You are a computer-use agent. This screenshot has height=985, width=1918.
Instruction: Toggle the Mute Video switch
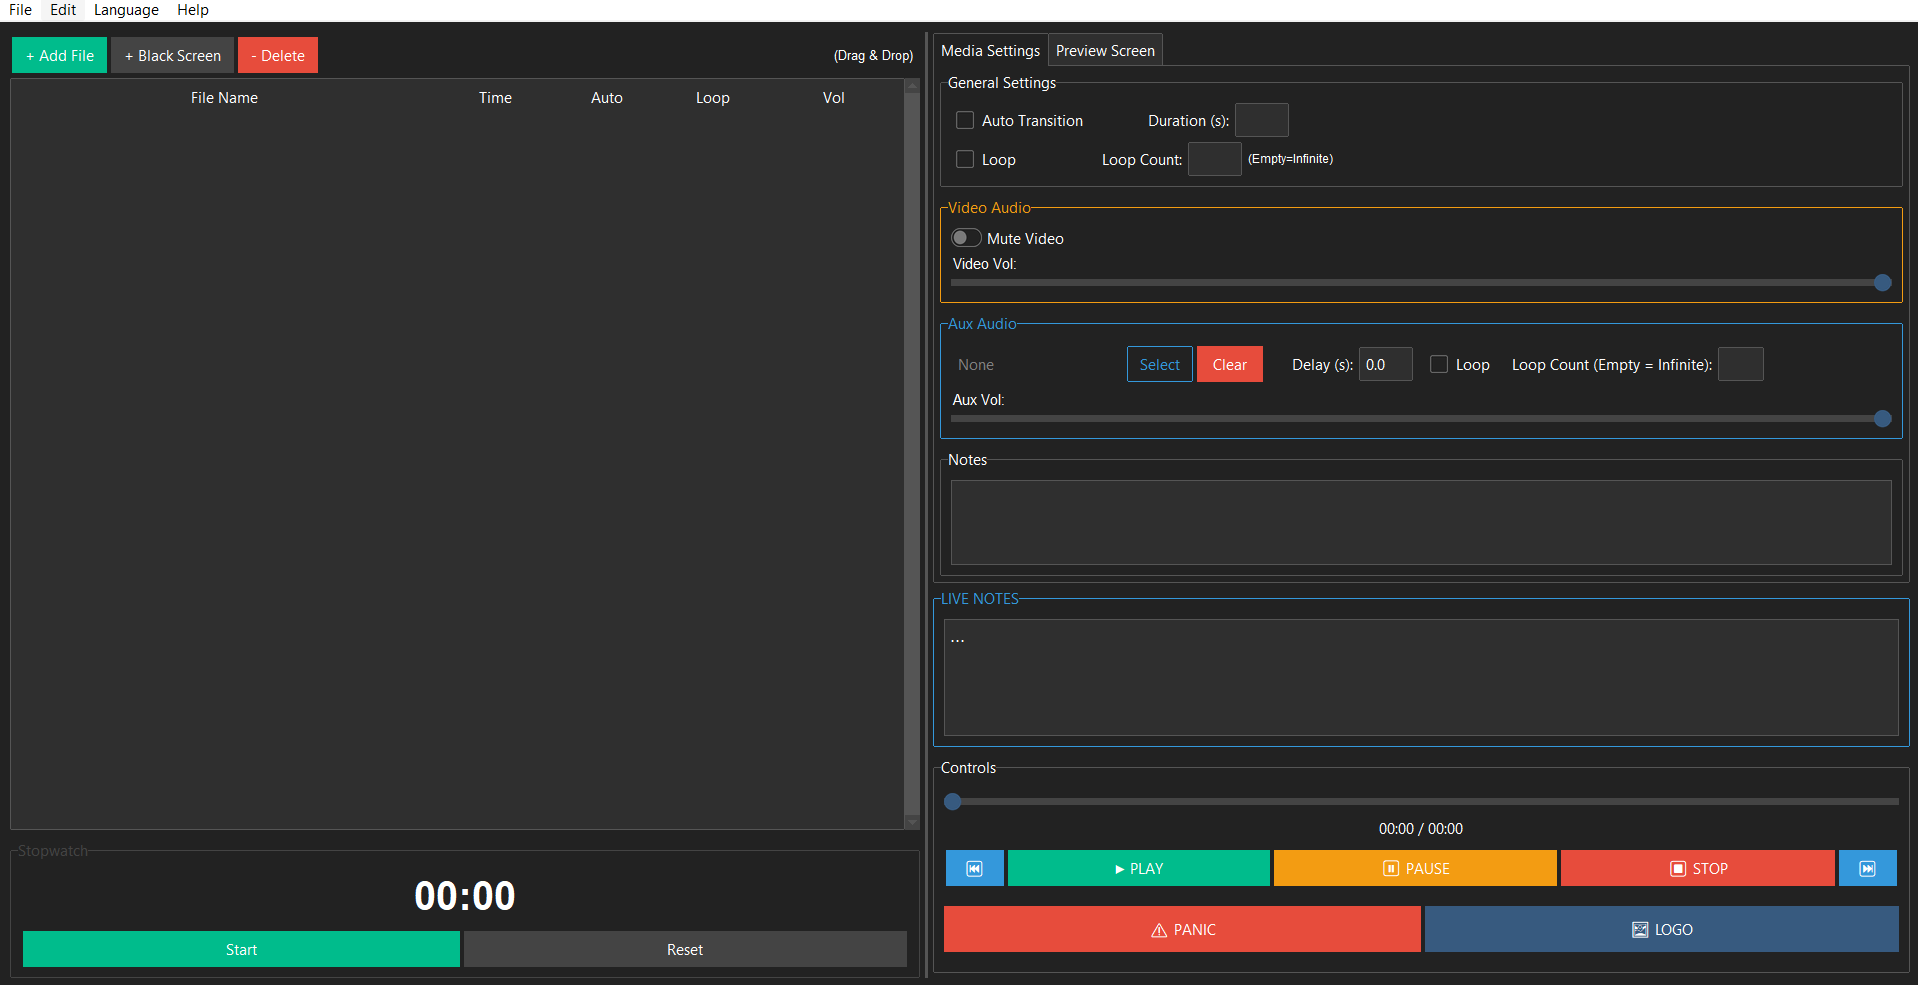pyautogui.click(x=966, y=238)
